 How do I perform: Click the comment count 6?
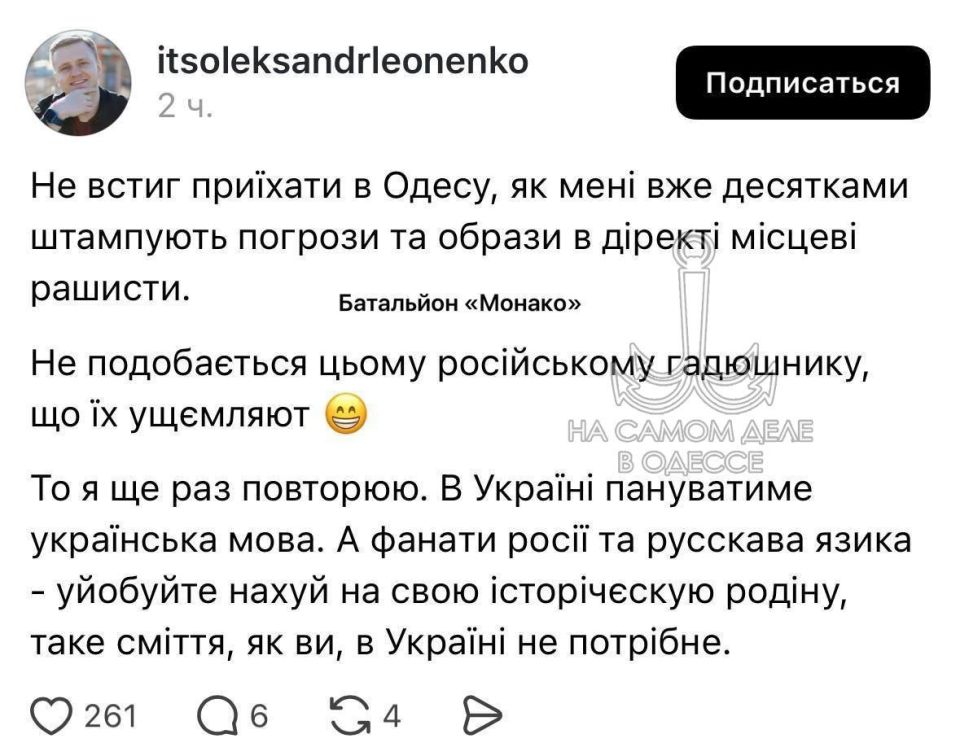tap(258, 716)
